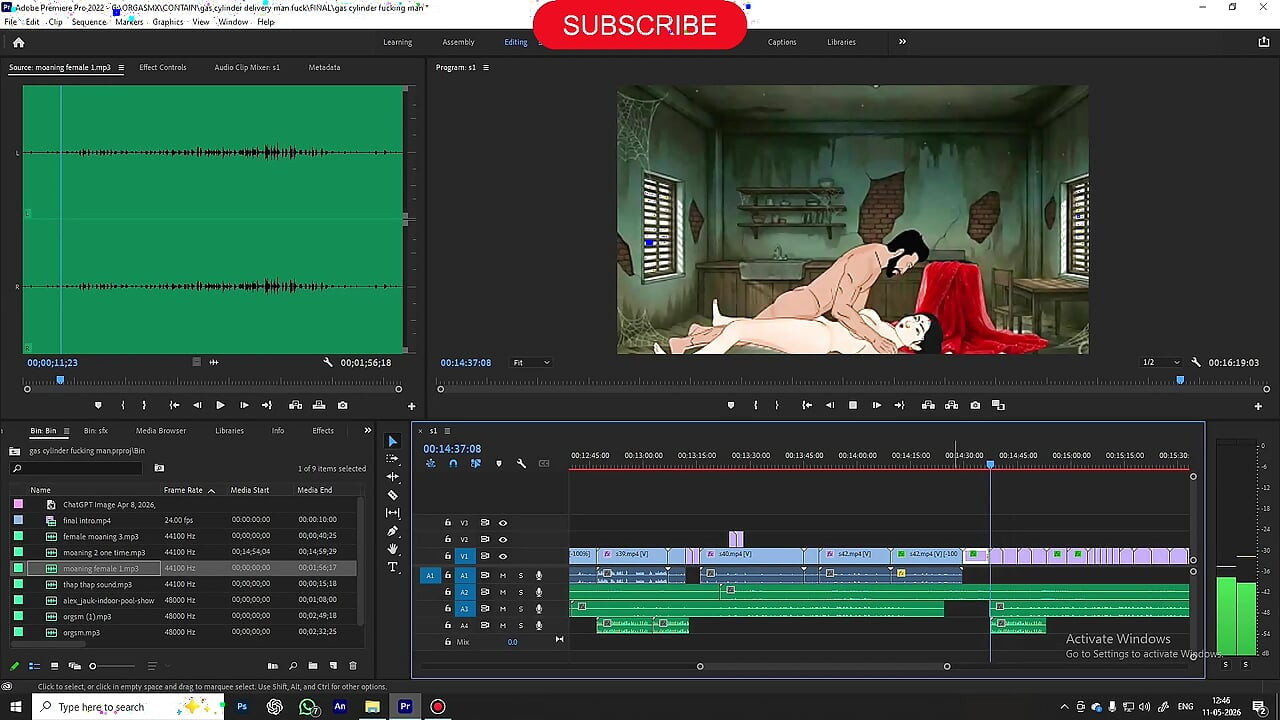The image size is (1280, 720).
Task: Toggle Snap in the timeline
Action: (x=453, y=463)
